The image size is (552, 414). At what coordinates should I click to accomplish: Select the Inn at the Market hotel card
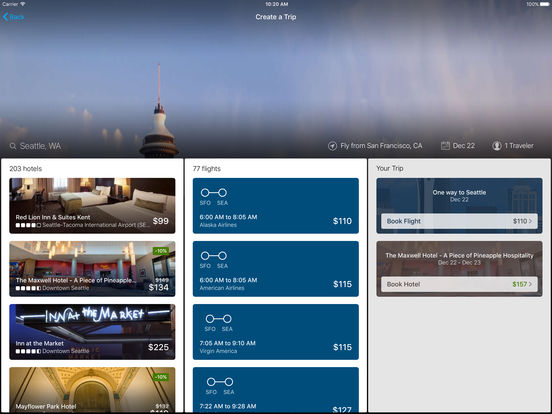[92, 332]
